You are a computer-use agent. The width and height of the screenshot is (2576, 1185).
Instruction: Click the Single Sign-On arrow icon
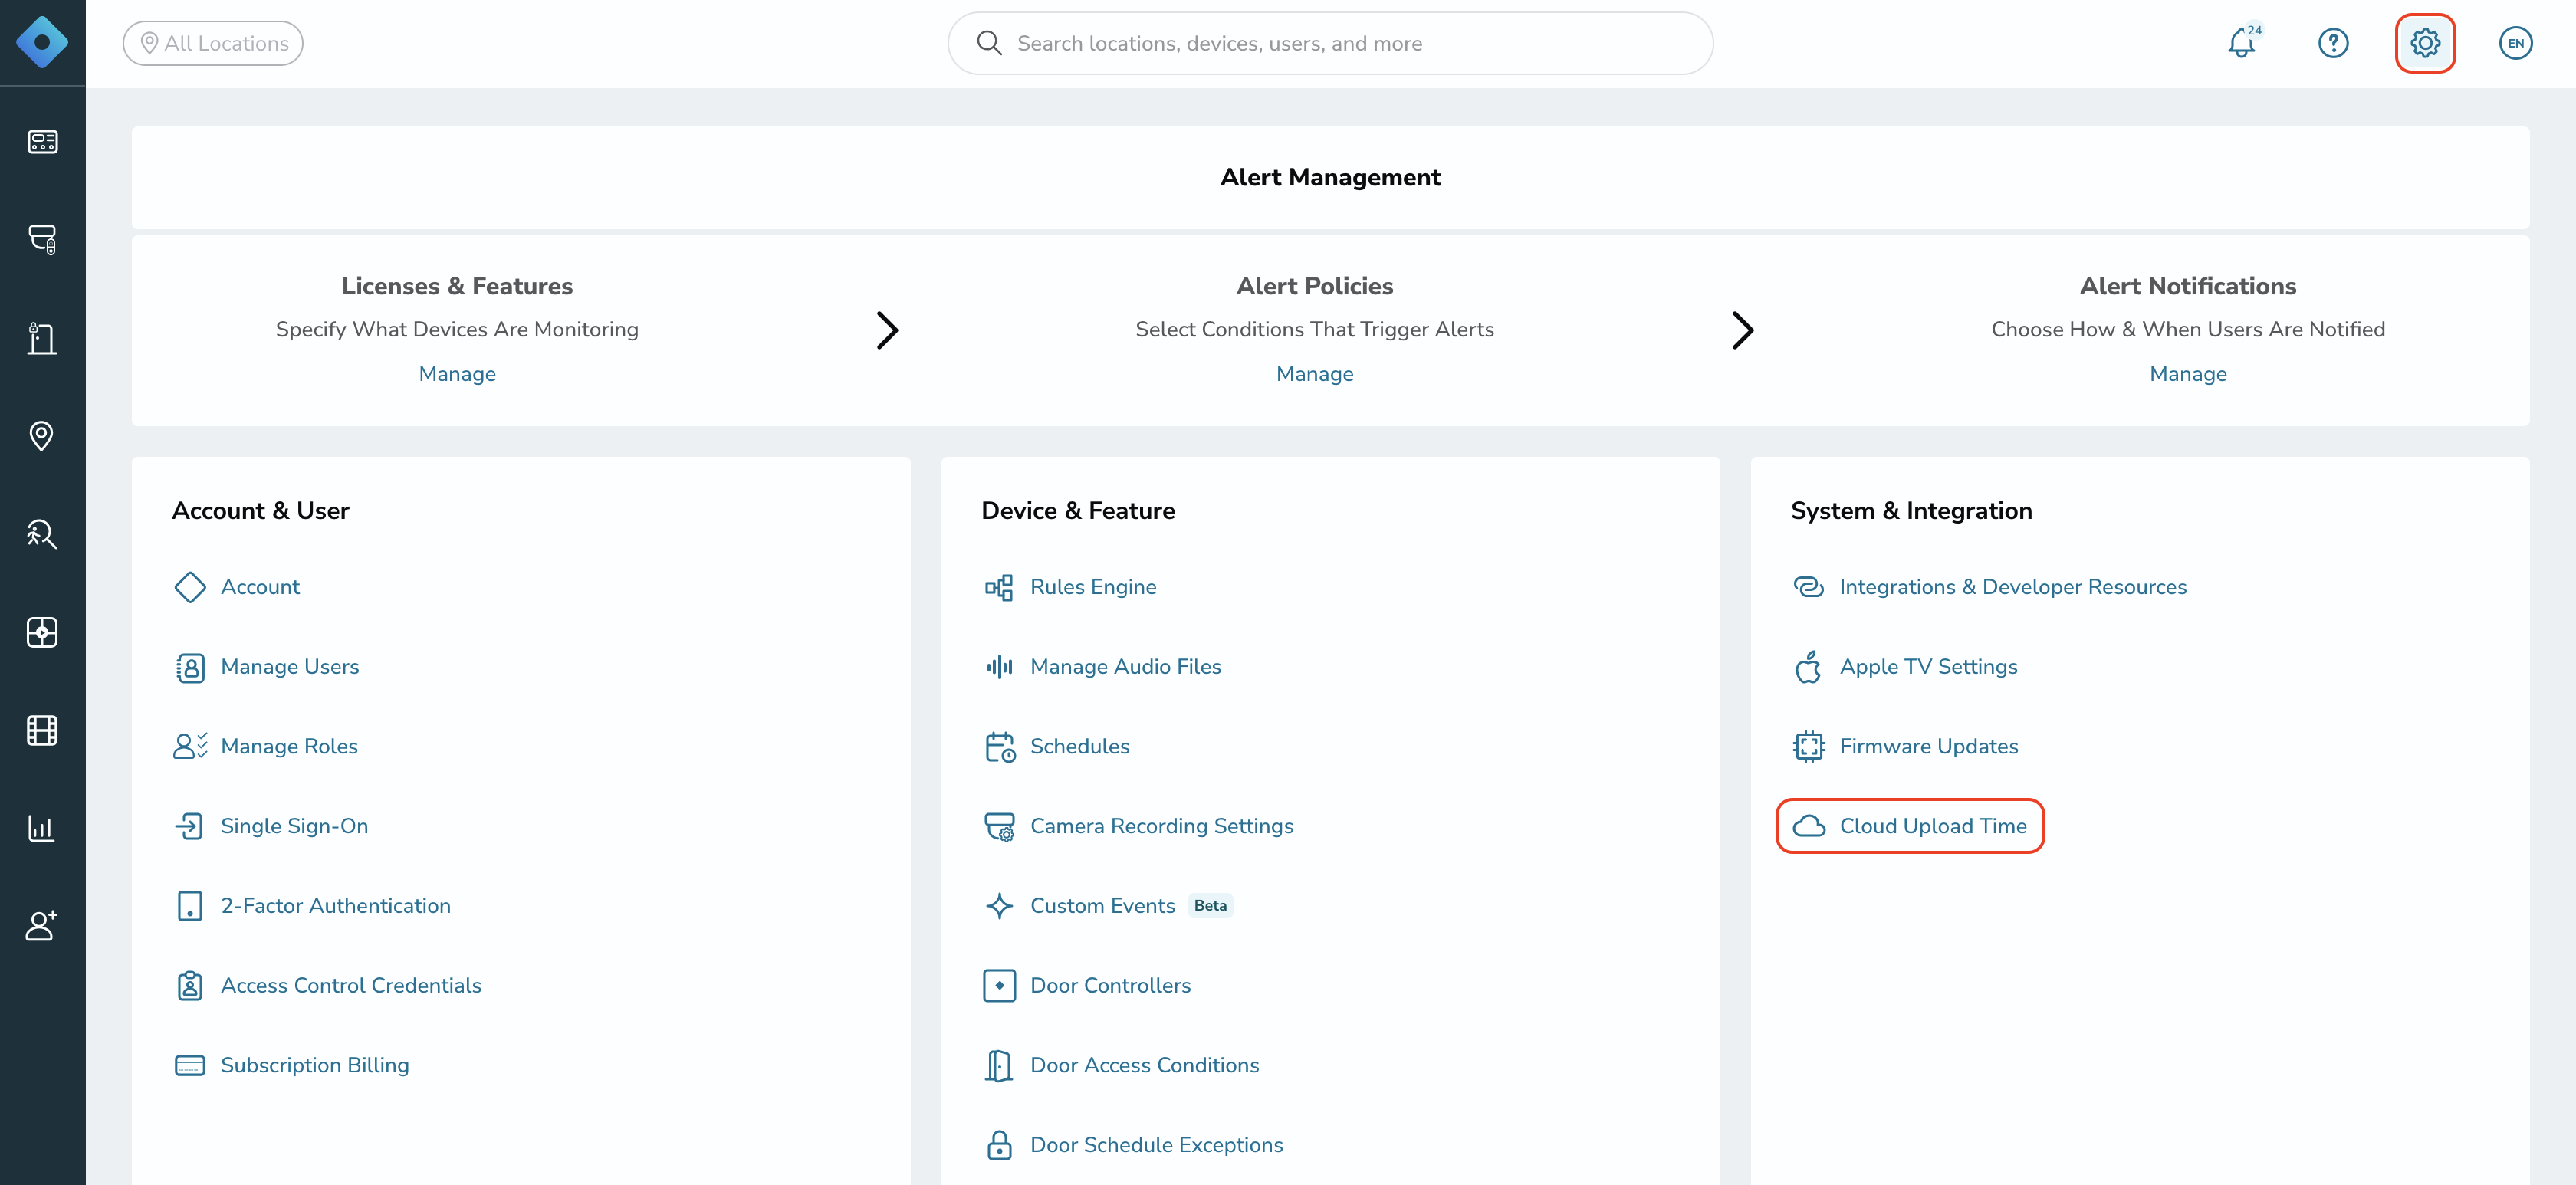[190, 826]
